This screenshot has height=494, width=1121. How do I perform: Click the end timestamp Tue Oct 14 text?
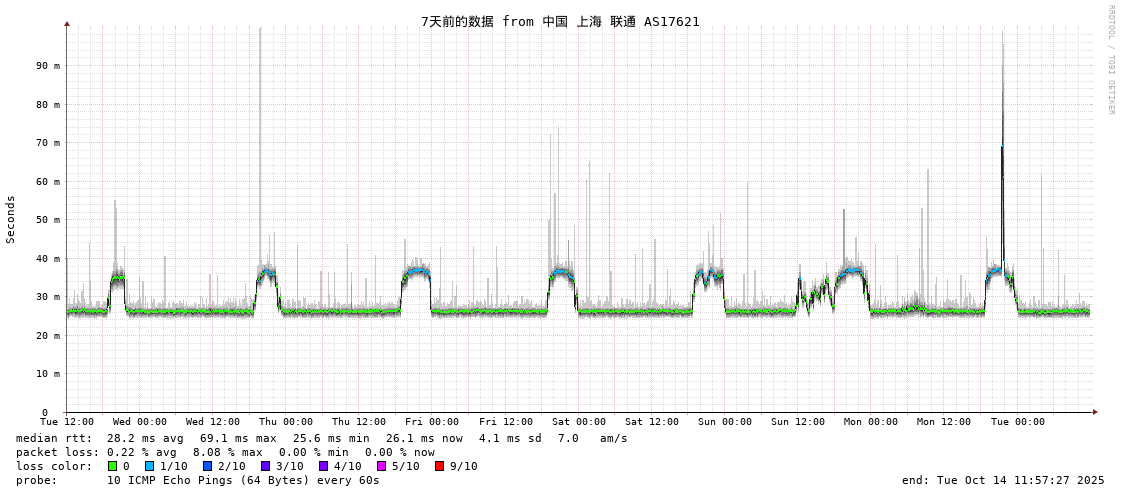[1003, 480]
